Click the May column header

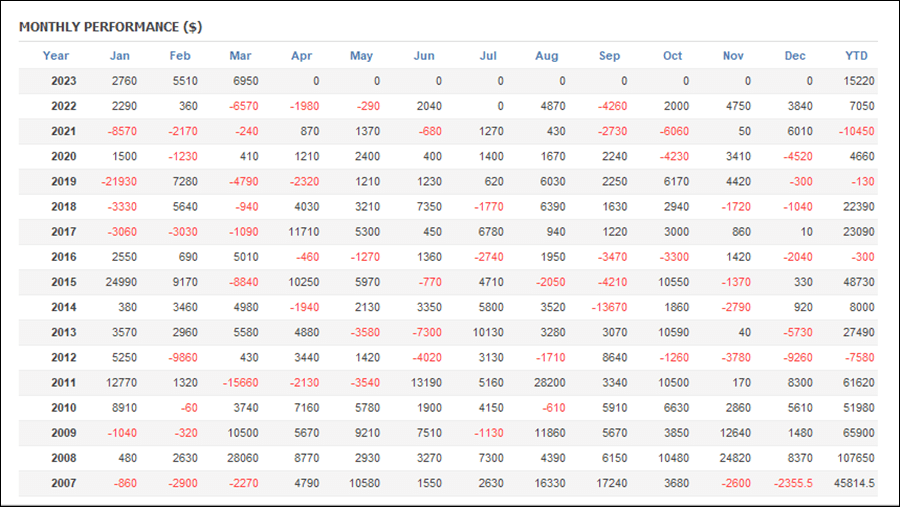pyautogui.click(x=361, y=56)
